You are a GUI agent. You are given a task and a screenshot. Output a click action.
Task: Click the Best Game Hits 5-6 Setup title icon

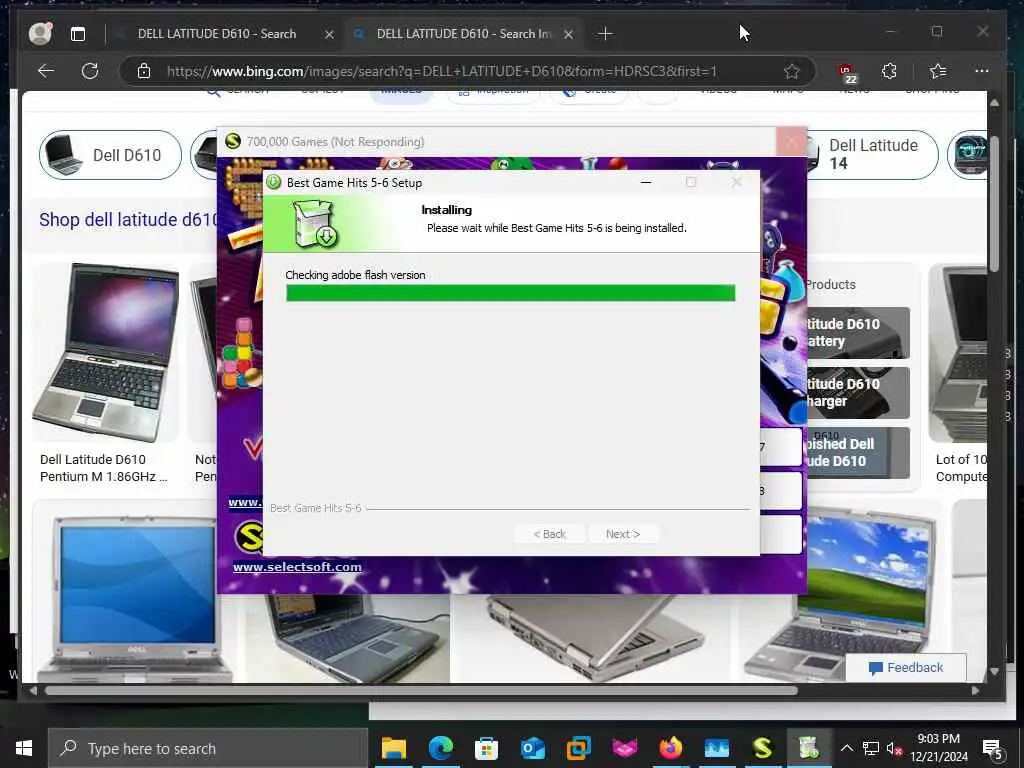point(273,182)
